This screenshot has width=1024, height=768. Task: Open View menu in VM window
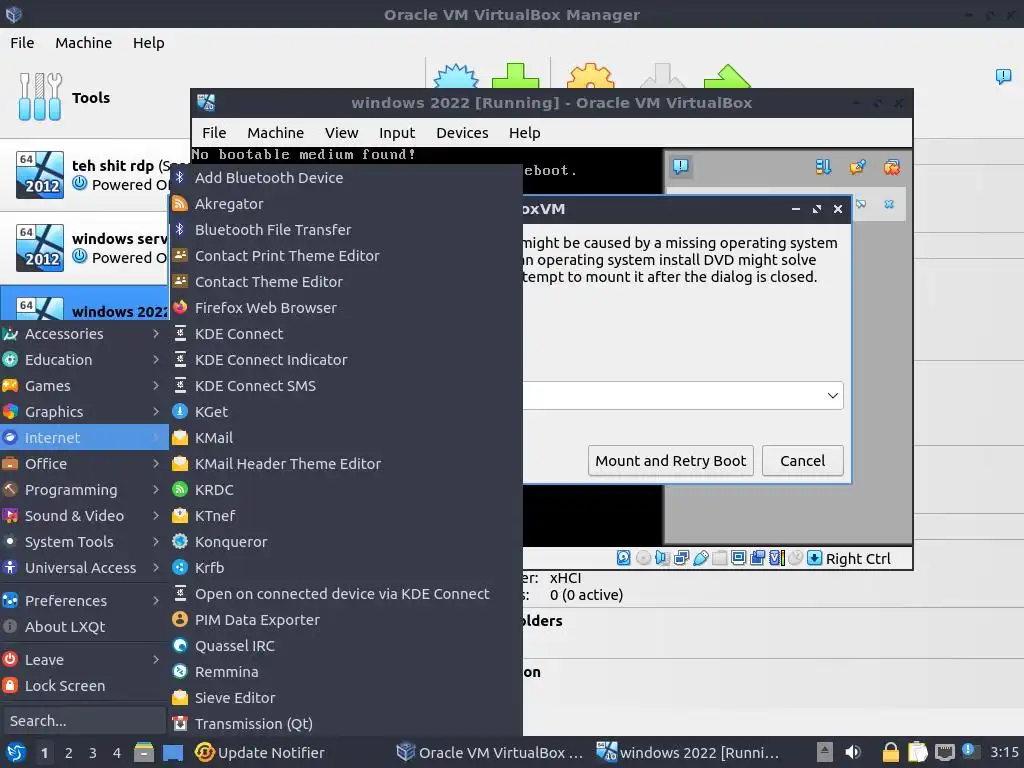pyautogui.click(x=342, y=133)
